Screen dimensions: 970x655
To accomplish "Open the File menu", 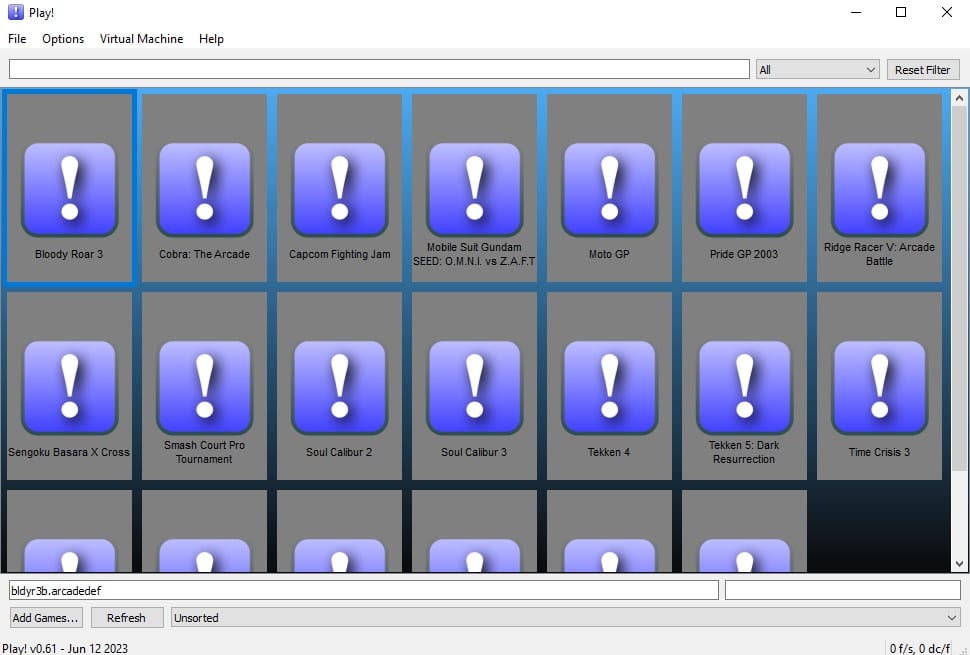I will click(x=17, y=38).
